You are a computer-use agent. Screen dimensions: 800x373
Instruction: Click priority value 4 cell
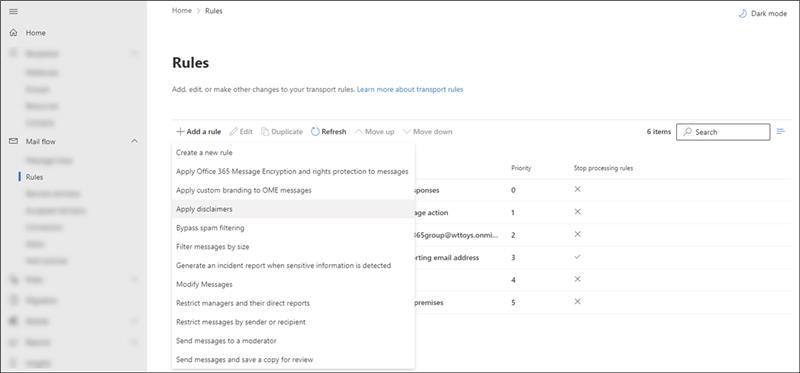click(x=513, y=280)
